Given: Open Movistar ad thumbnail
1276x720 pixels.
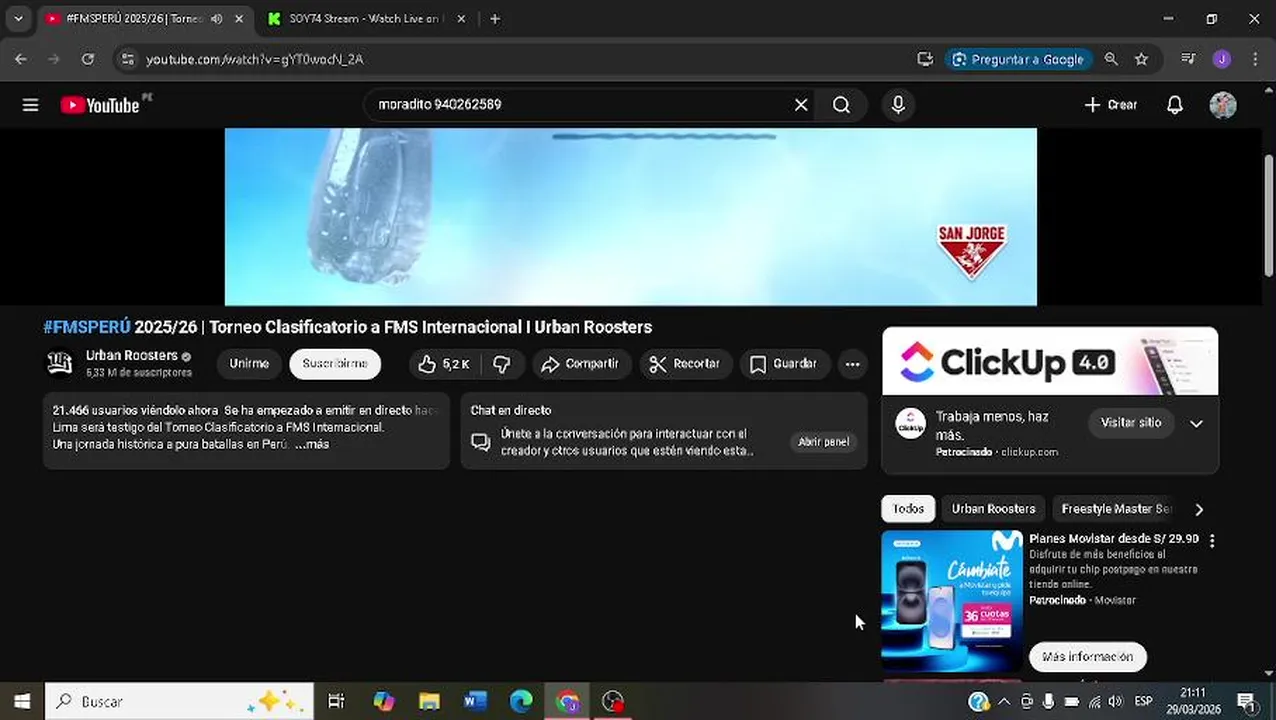Looking at the screenshot, I should coord(952,601).
